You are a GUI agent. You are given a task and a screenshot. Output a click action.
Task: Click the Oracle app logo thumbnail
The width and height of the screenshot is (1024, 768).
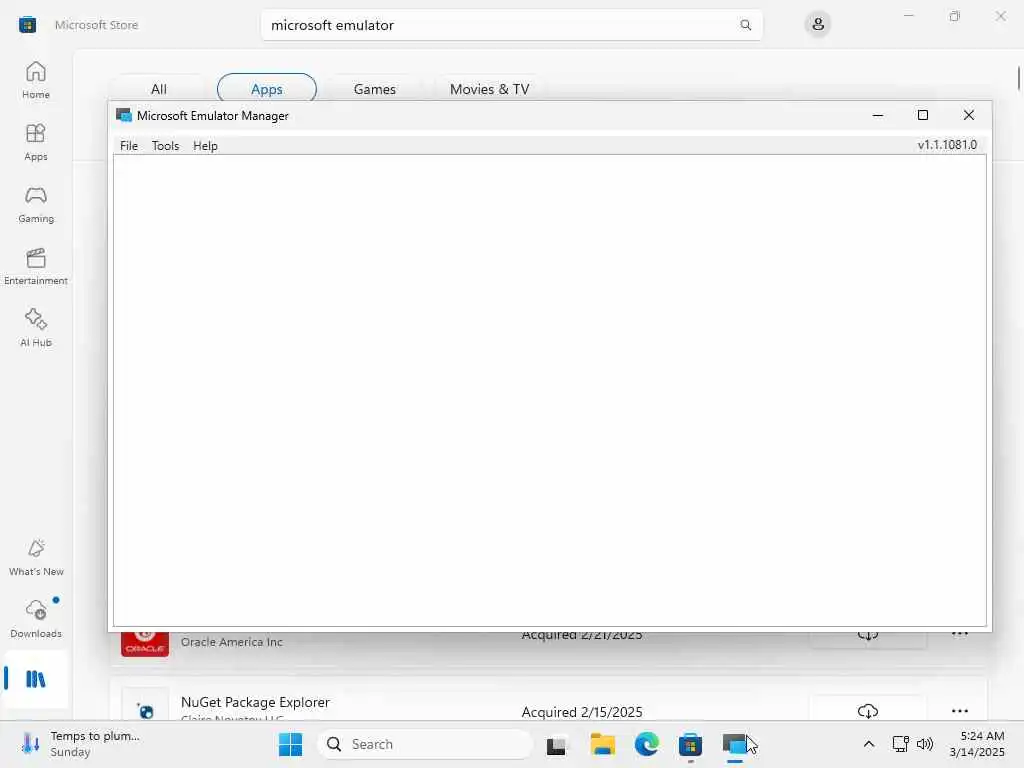point(145,644)
